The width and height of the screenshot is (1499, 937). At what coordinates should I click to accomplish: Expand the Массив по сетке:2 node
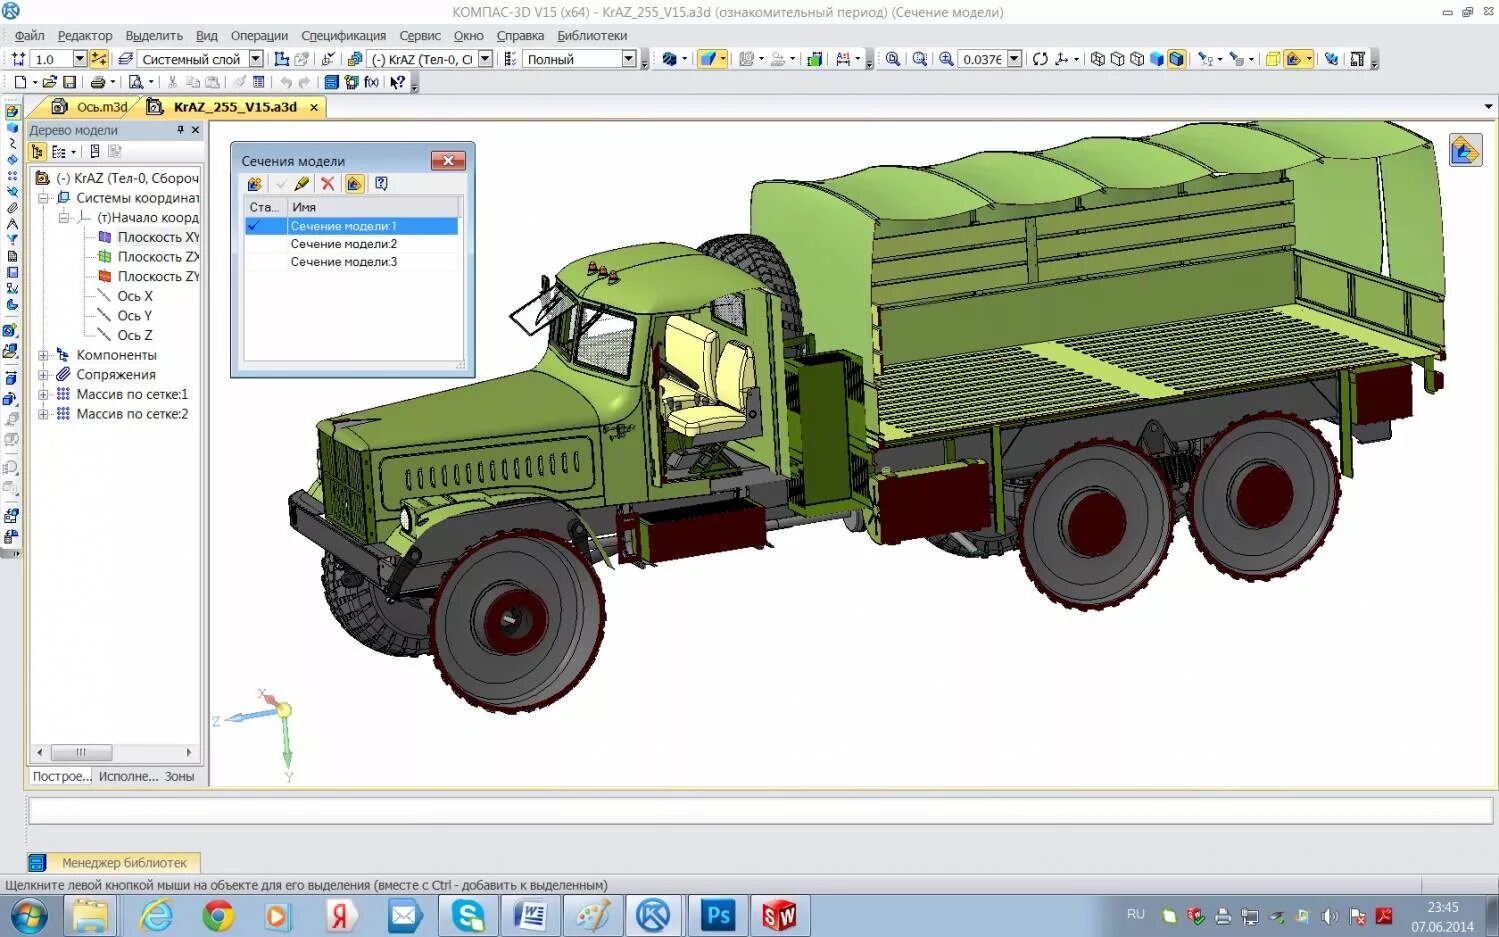click(x=44, y=414)
